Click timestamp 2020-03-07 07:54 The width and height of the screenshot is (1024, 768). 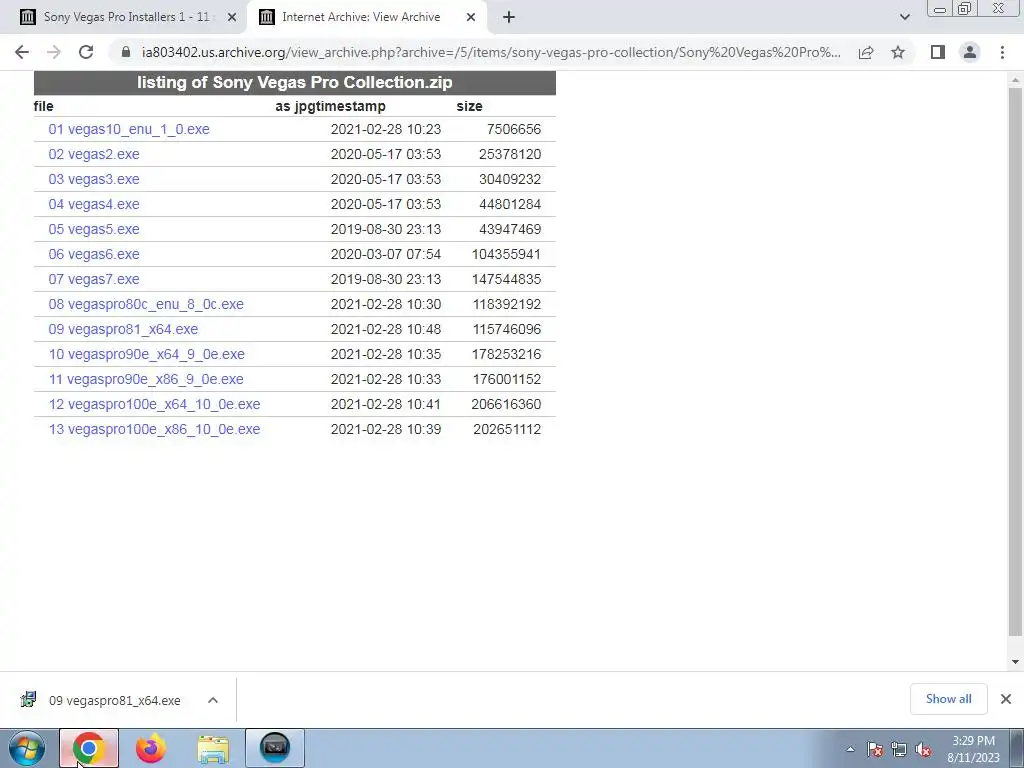pos(385,254)
